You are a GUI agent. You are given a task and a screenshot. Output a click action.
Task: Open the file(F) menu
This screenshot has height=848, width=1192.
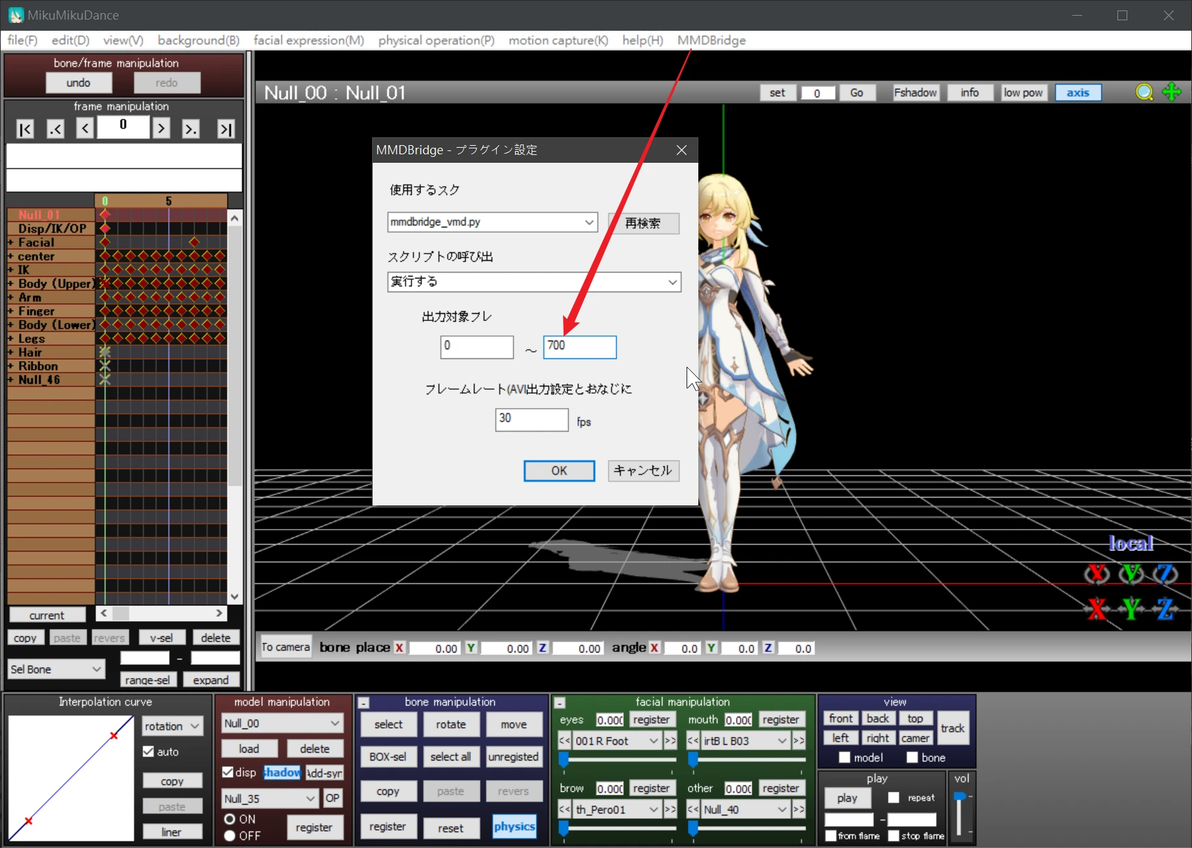pos(22,40)
